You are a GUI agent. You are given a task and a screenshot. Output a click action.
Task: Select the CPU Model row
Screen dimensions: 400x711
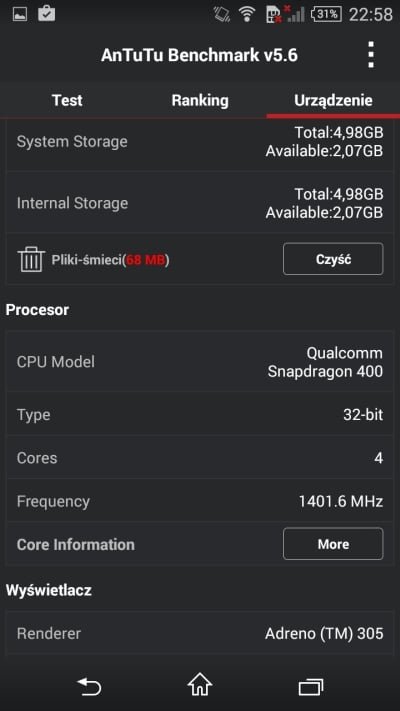pyautogui.click(x=200, y=362)
